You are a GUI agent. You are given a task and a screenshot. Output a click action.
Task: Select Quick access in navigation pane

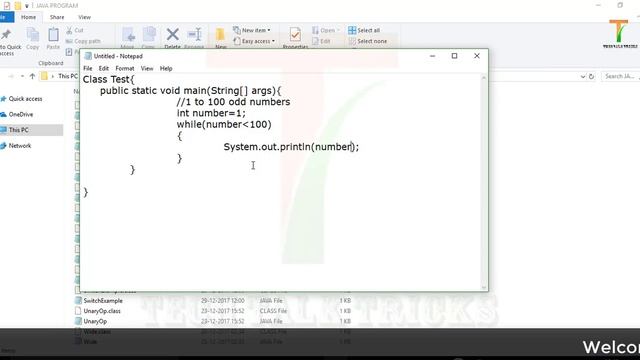[x=25, y=99]
